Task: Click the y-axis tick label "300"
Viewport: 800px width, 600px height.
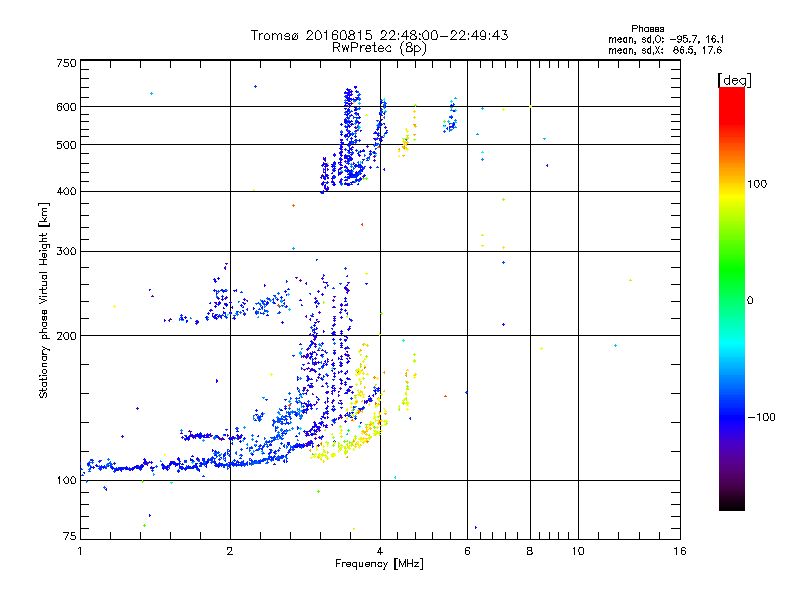Action: (x=66, y=251)
